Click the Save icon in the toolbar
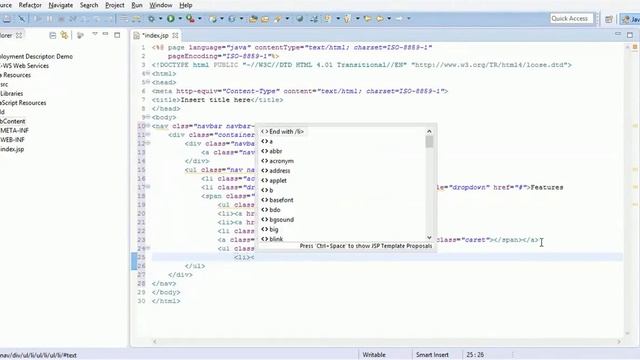This screenshot has height=360, width=640. point(7,19)
